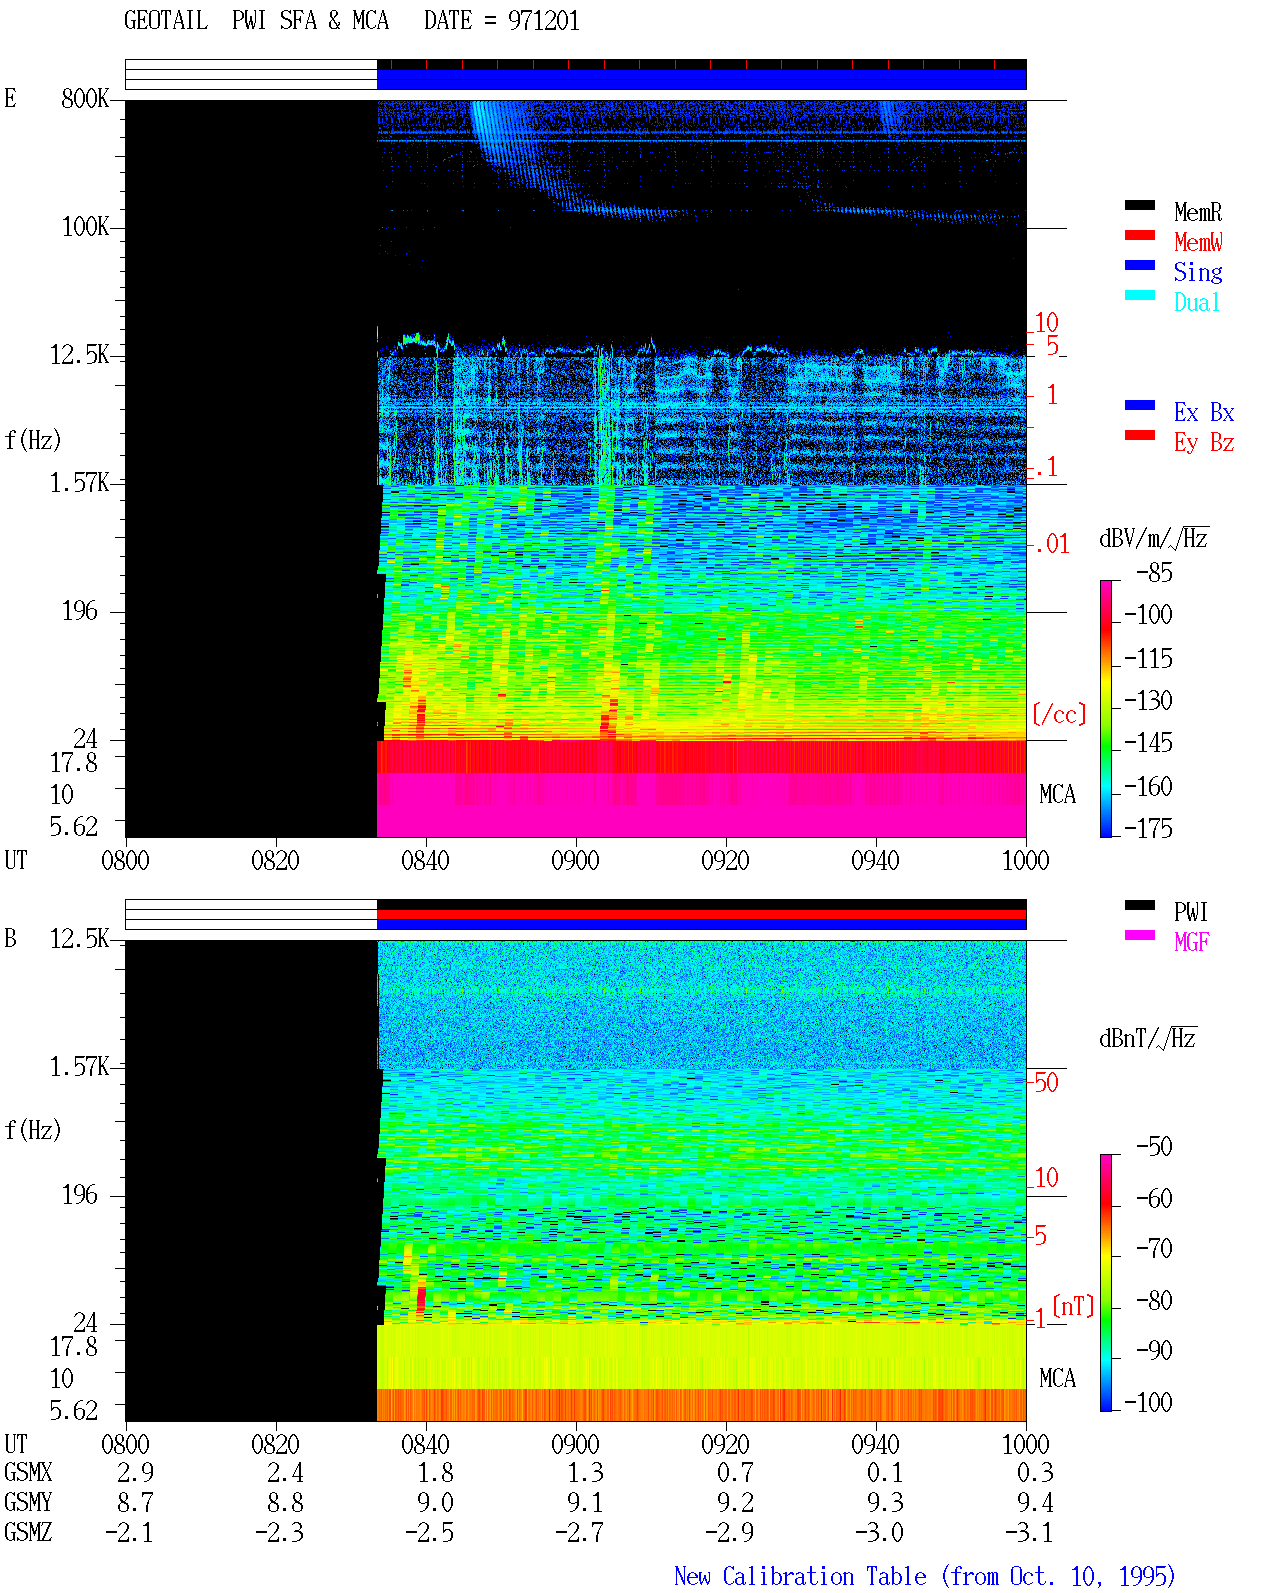Screen dimensions: 1280x1593
Task: Click the blue Sing legend swatch
Action: [1140, 266]
